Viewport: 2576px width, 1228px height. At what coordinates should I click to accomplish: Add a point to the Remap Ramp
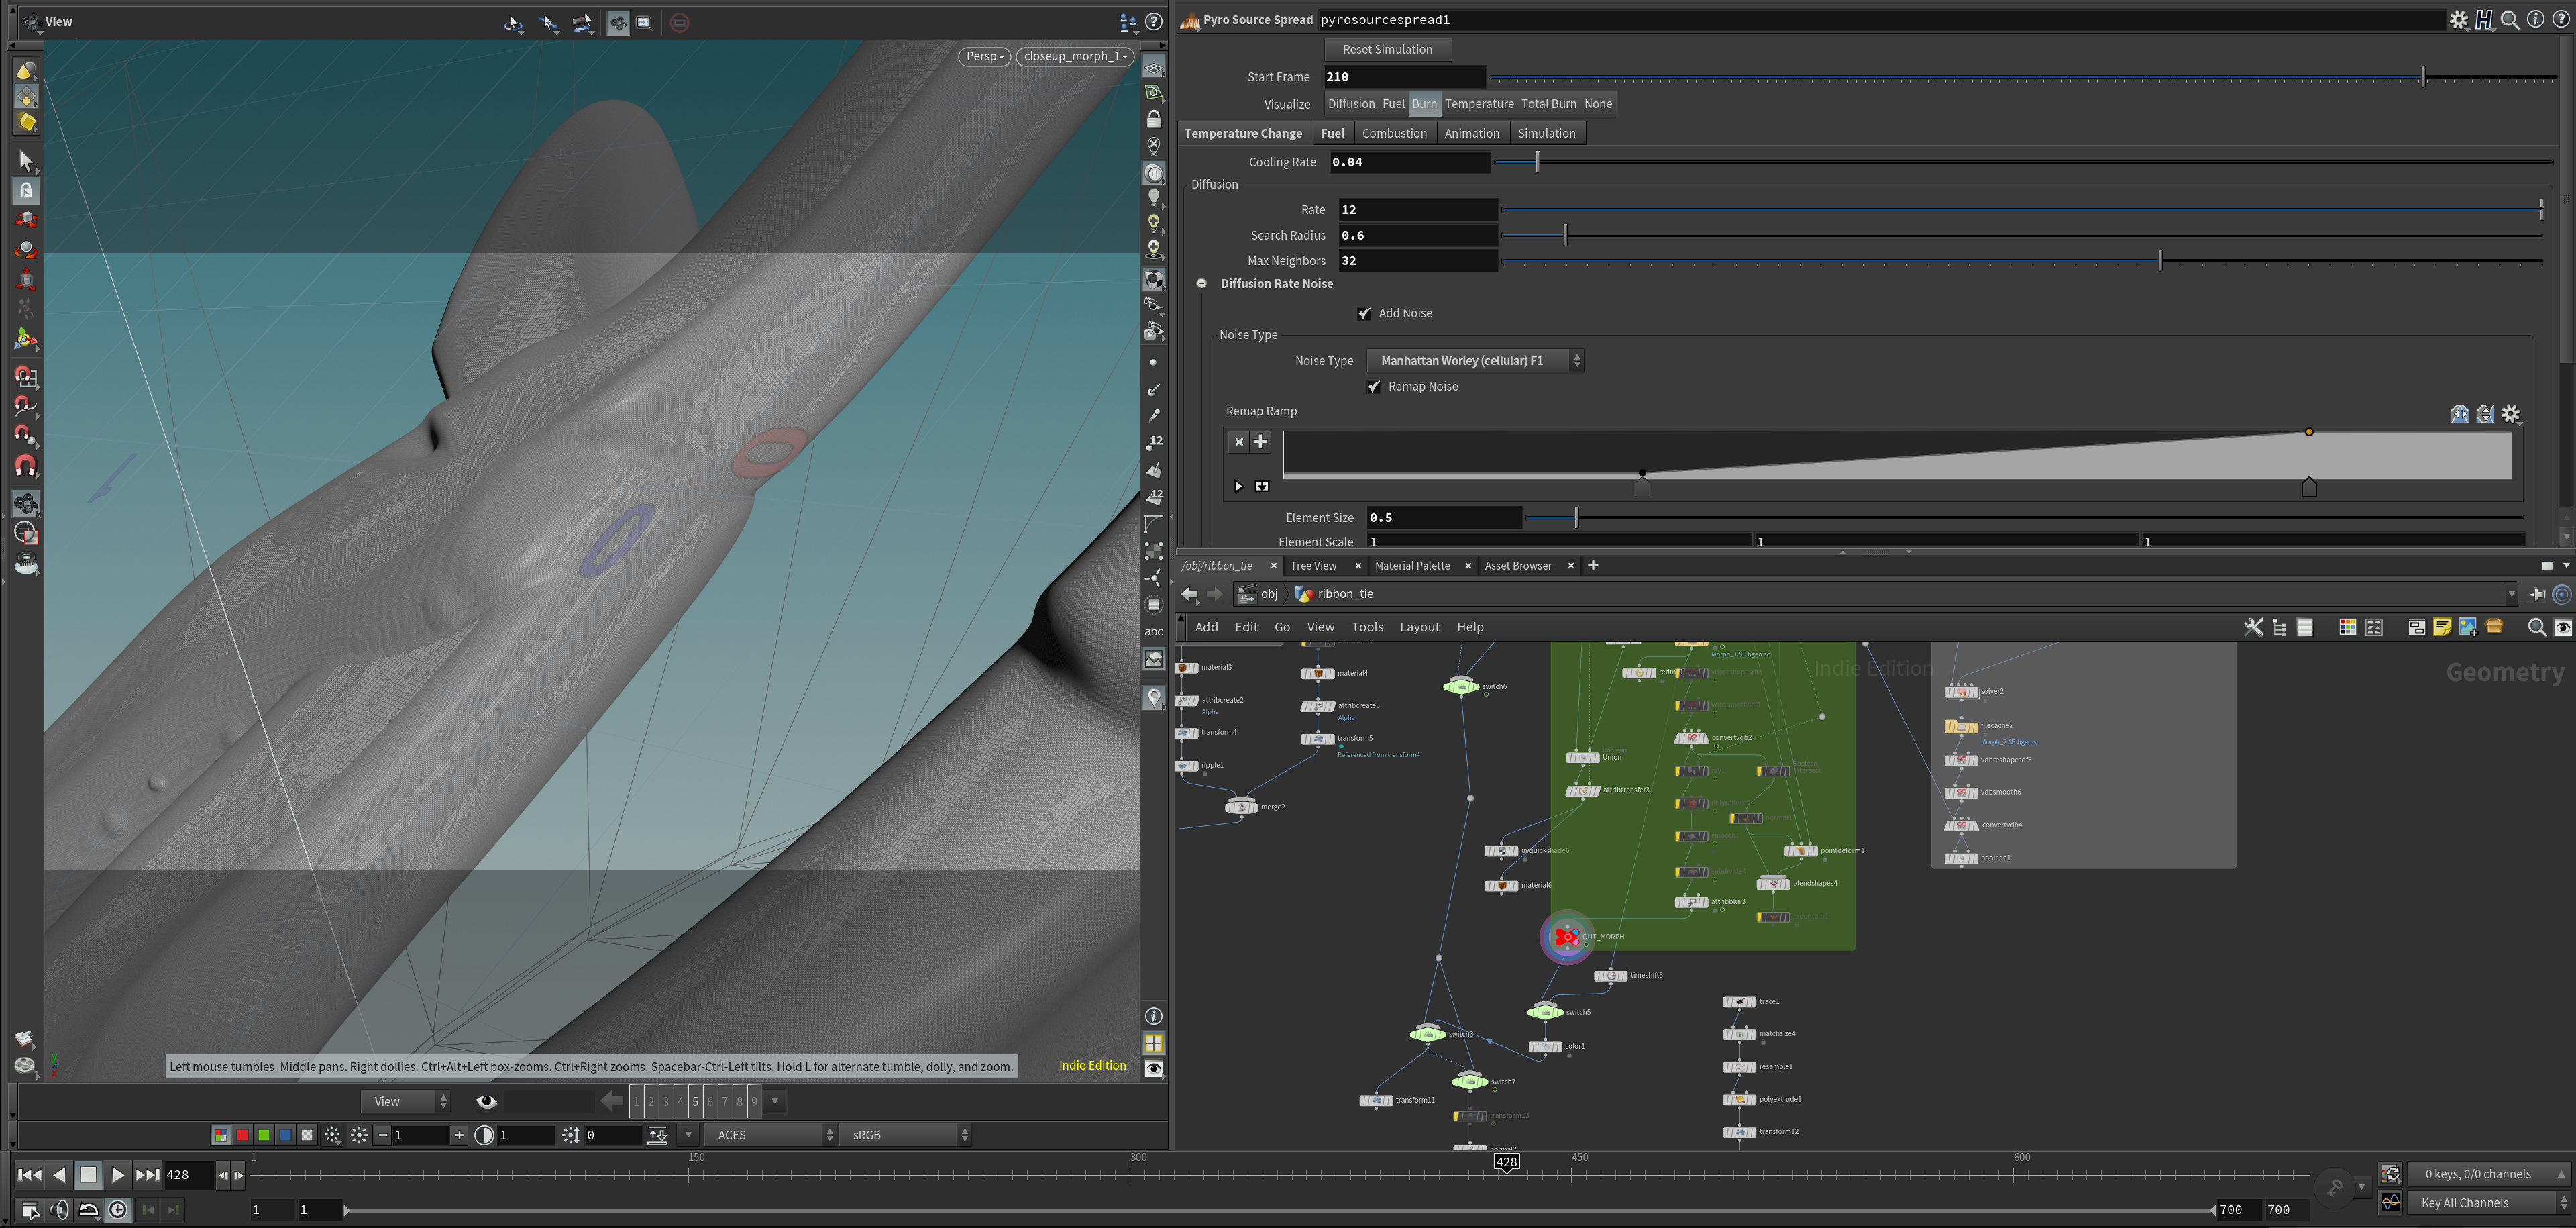click(x=1260, y=441)
